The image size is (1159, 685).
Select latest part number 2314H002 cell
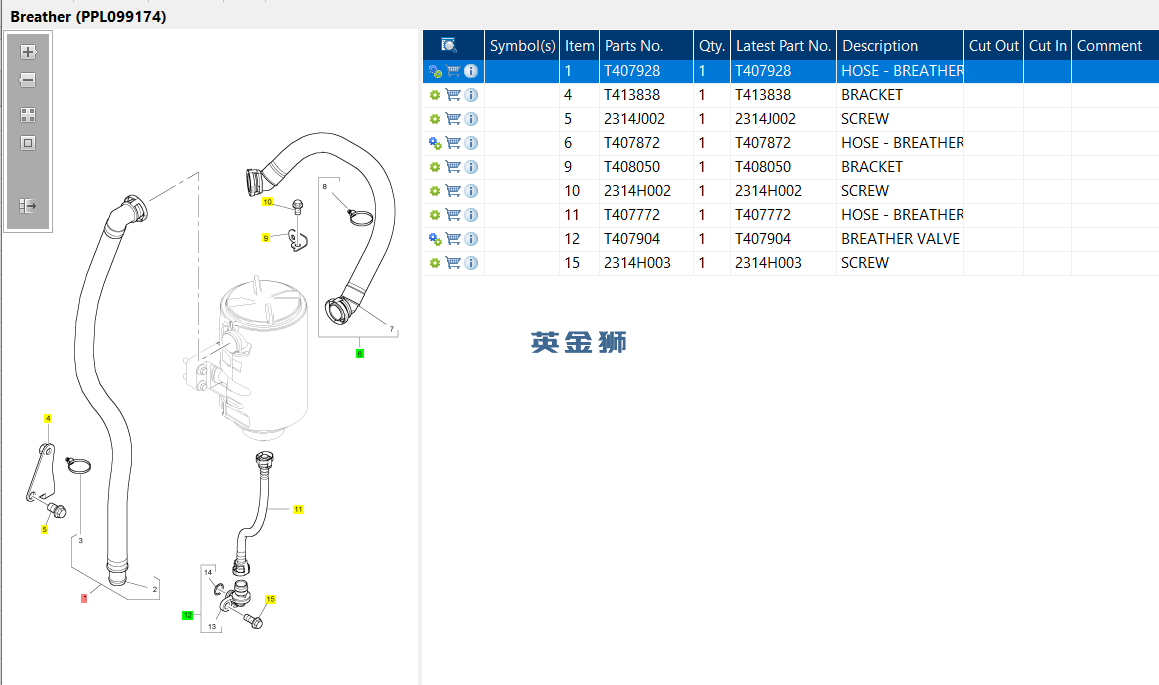click(784, 191)
